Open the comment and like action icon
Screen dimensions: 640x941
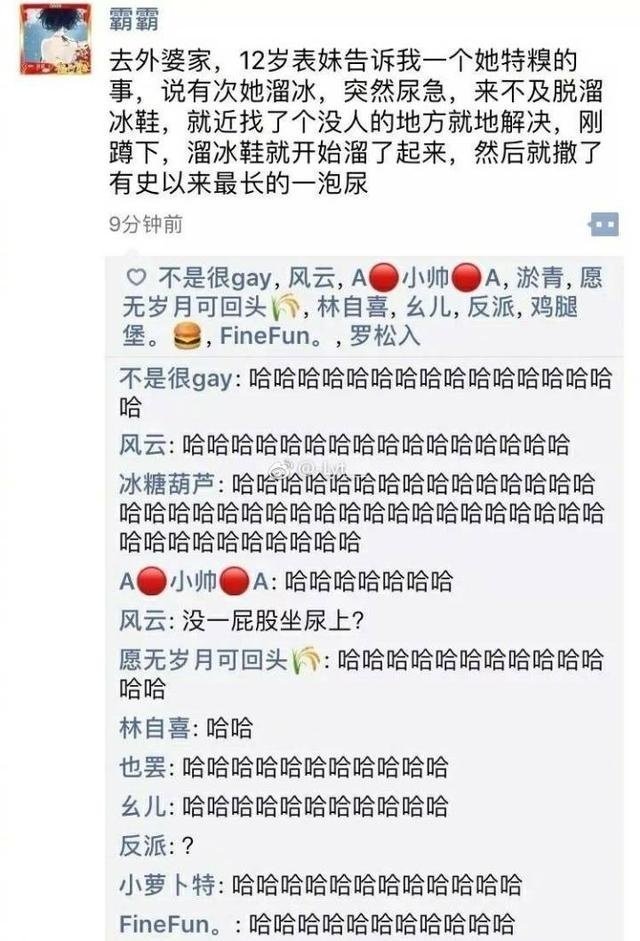pos(605,225)
